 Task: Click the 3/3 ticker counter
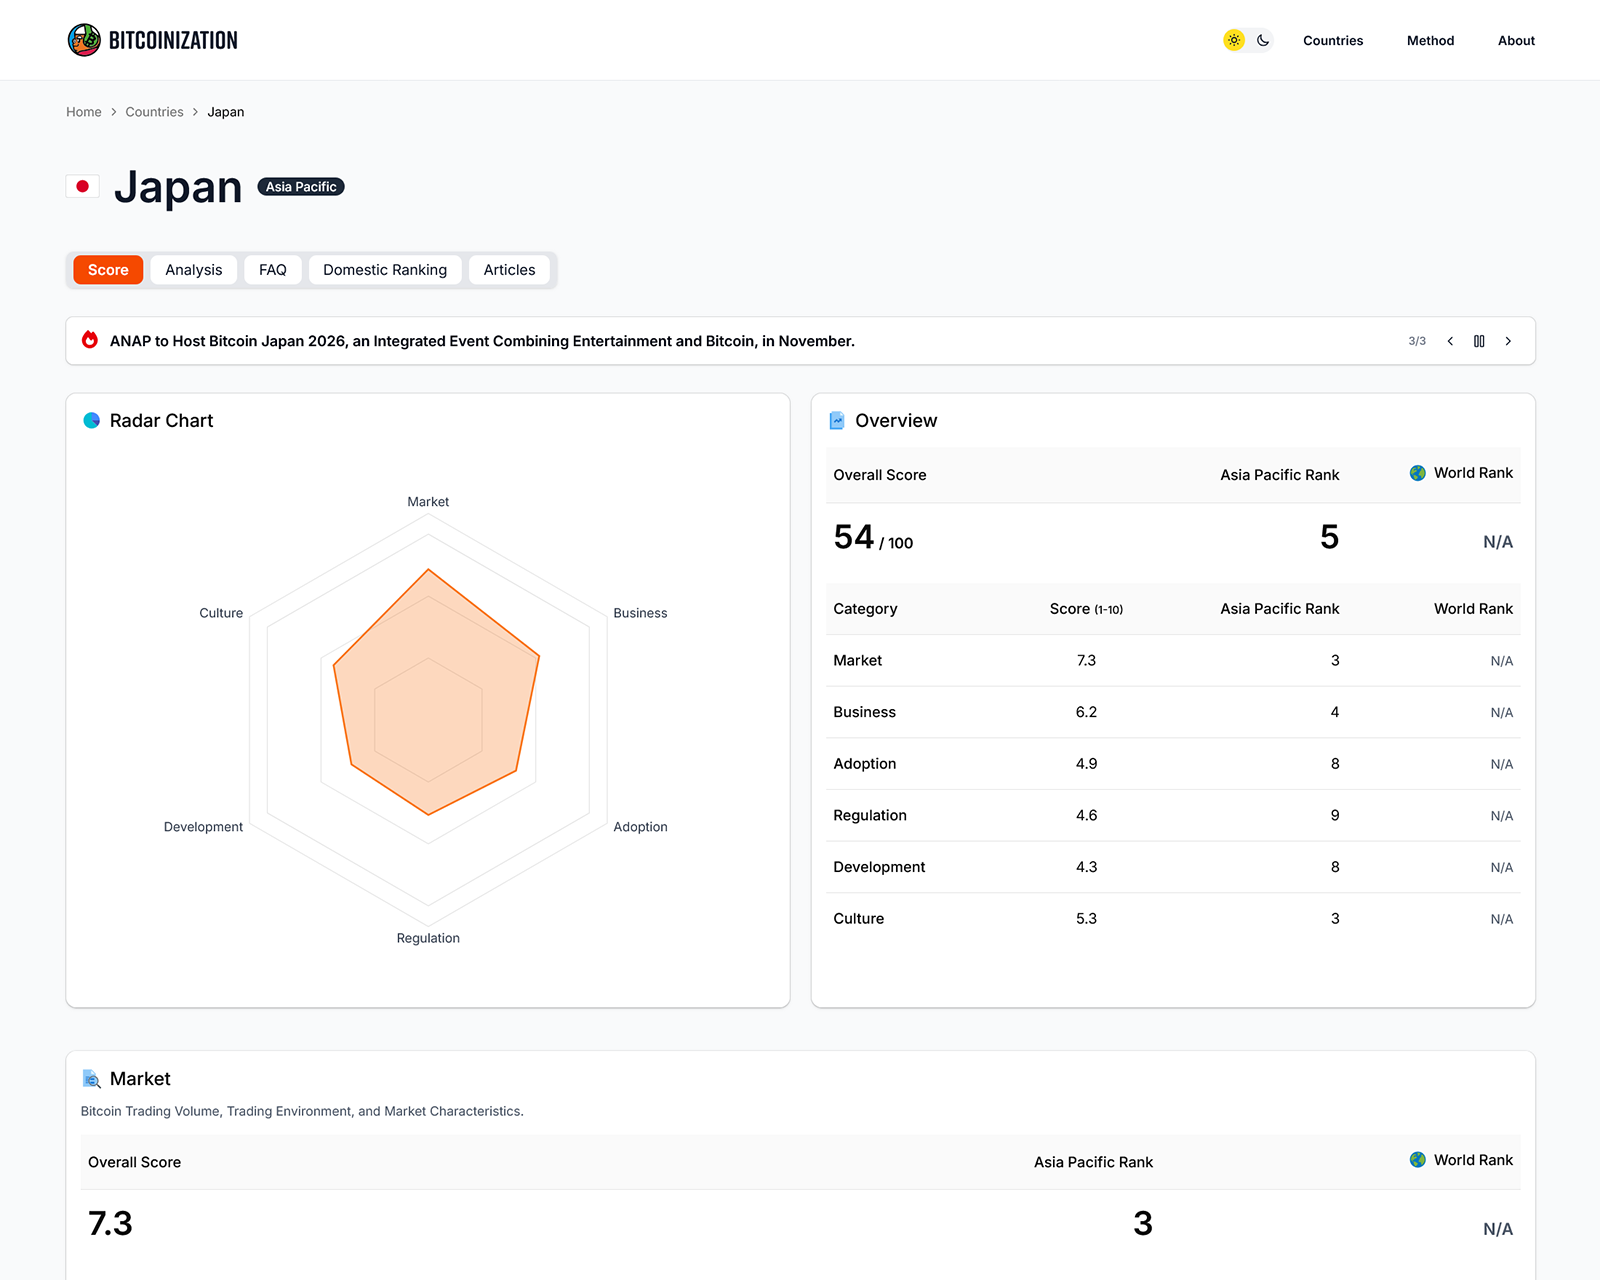click(1417, 341)
